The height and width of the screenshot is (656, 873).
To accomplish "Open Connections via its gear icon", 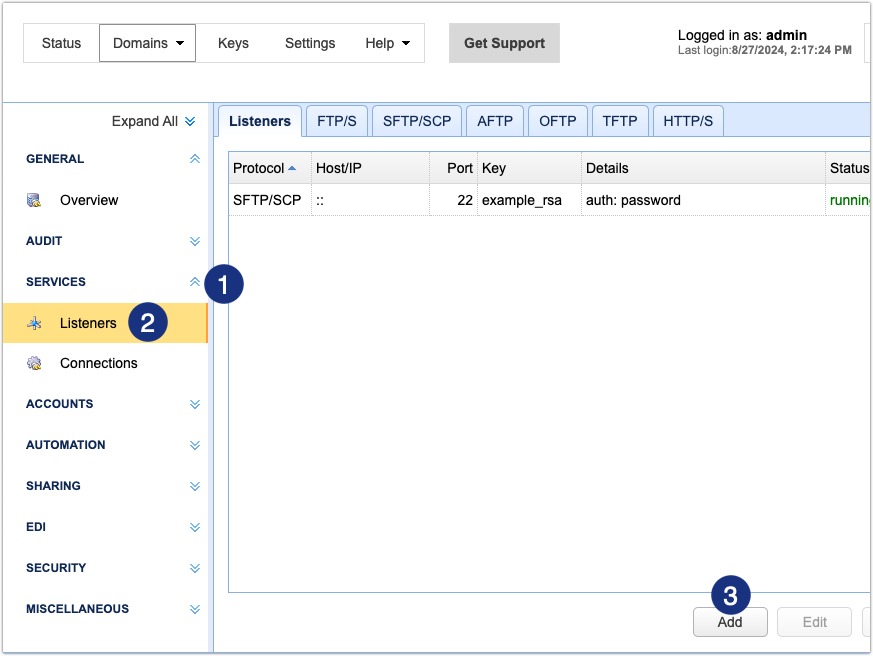I will (34, 363).
